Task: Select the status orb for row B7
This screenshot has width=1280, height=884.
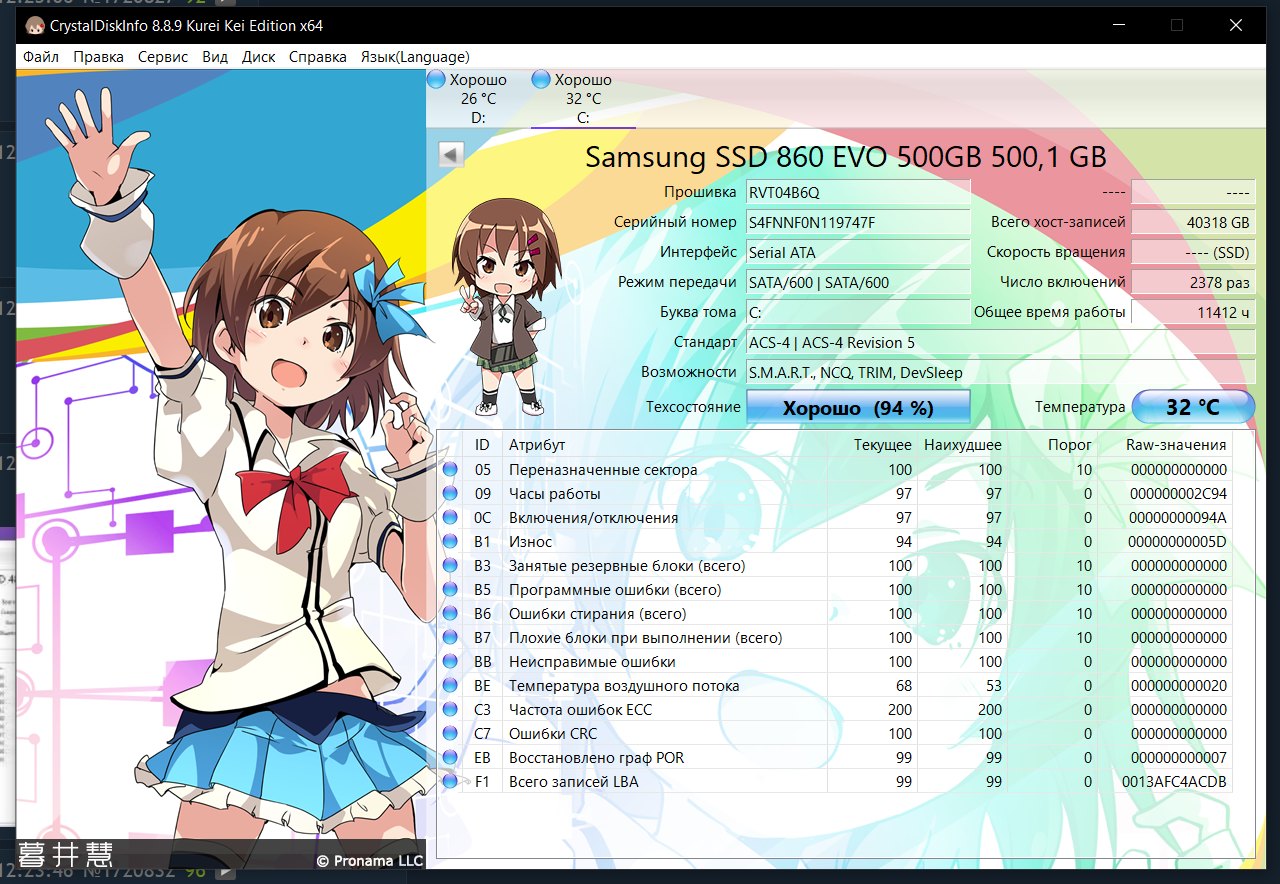Action: click(450, 638)
